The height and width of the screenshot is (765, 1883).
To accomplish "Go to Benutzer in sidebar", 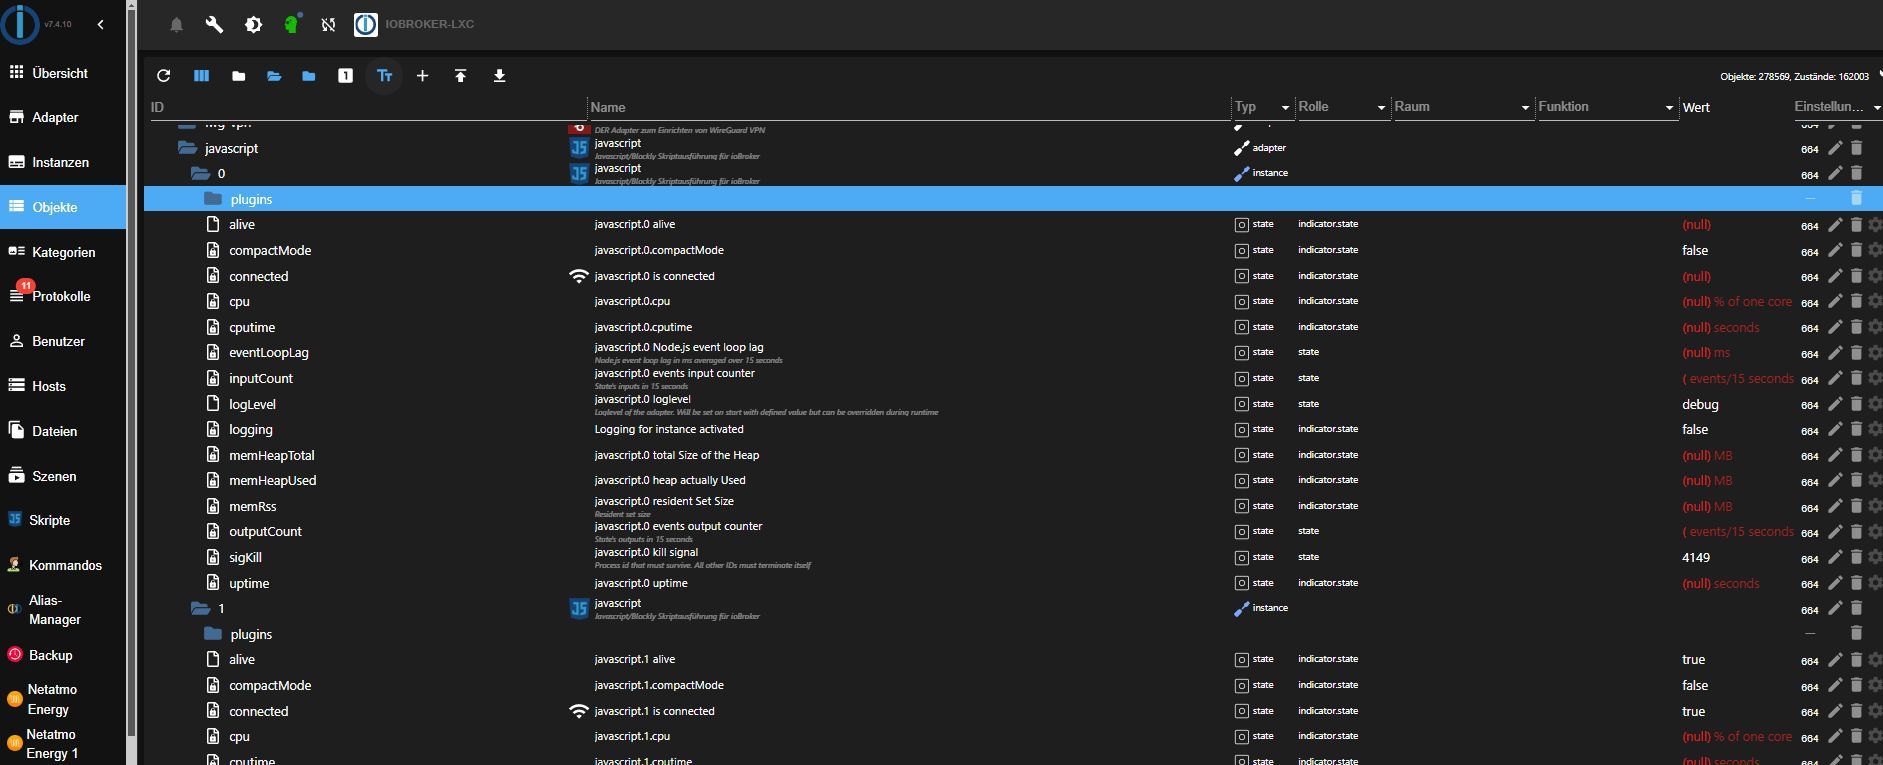I will tap(63, 341).
